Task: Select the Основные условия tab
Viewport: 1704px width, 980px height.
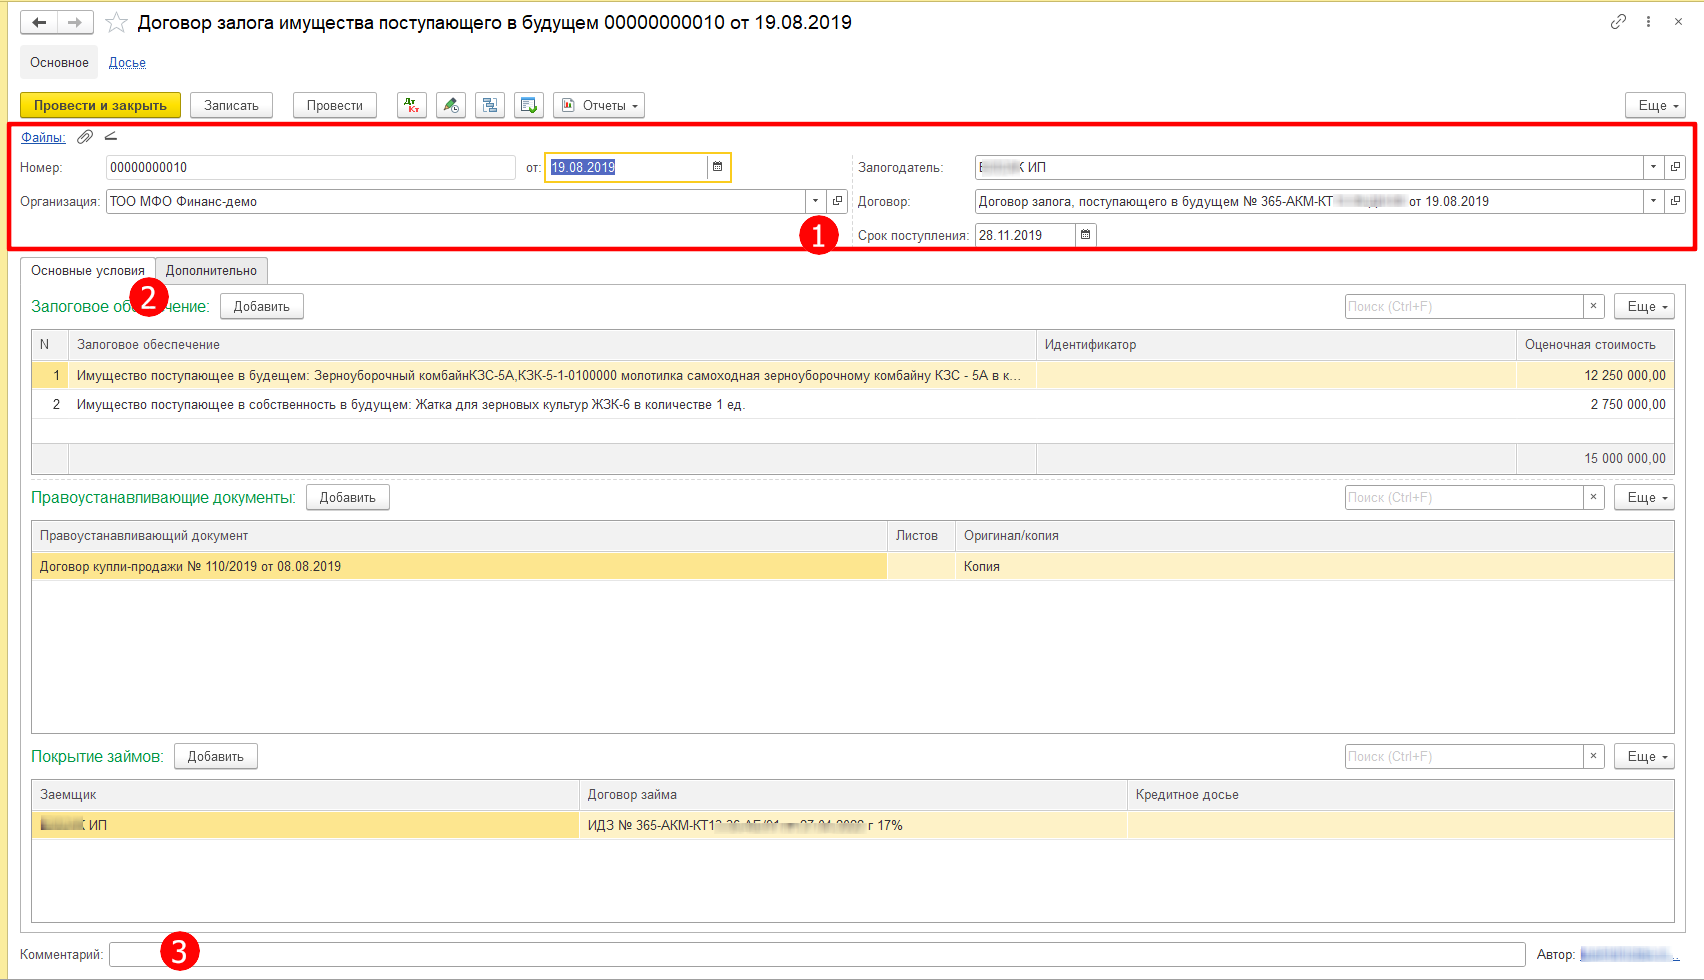Action: (88, 270)
